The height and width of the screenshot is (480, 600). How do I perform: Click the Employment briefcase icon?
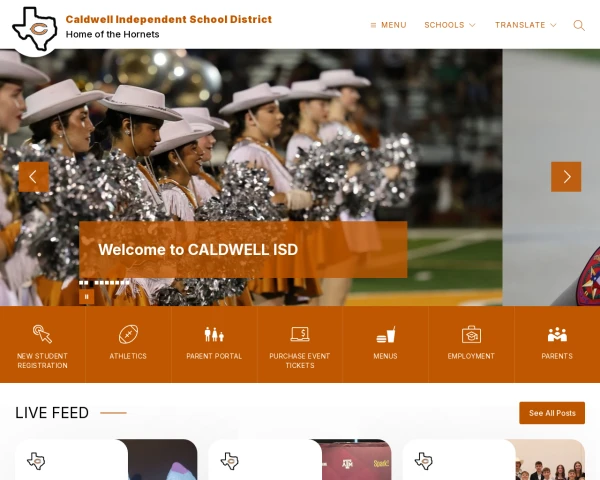471,334
